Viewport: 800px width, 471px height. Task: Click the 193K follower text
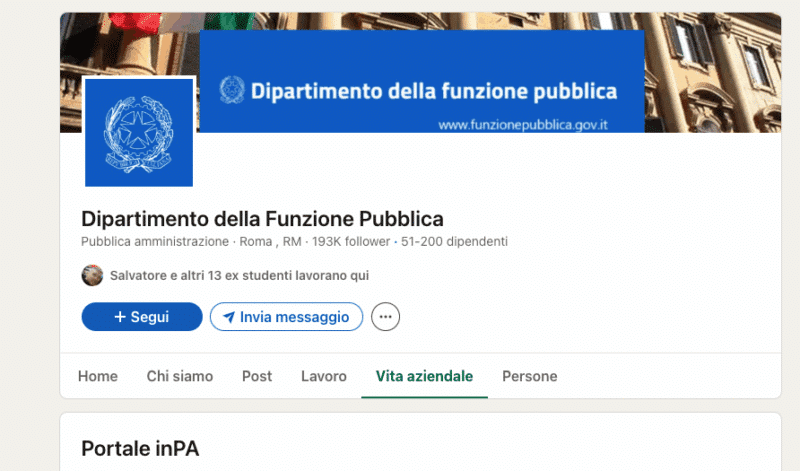(351, 241)
